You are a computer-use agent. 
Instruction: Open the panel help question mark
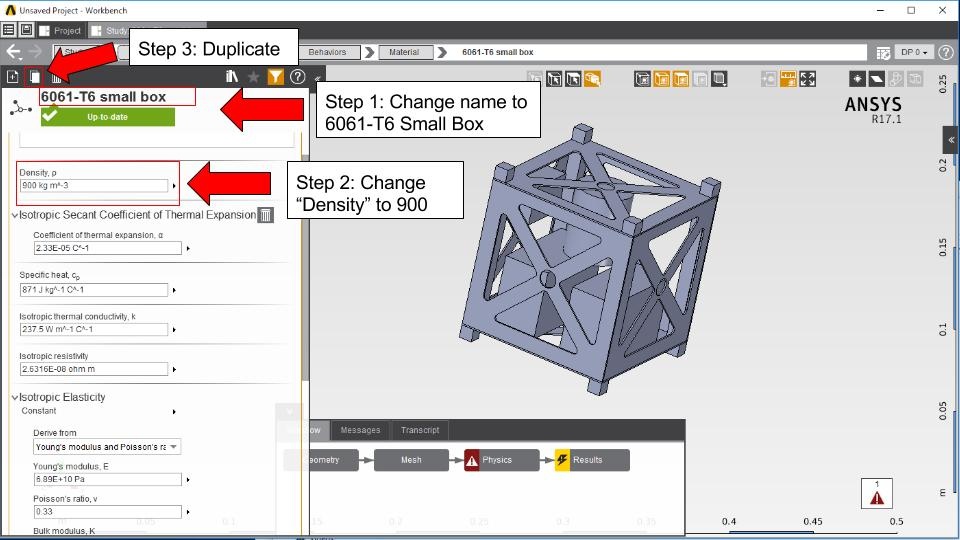298,77
